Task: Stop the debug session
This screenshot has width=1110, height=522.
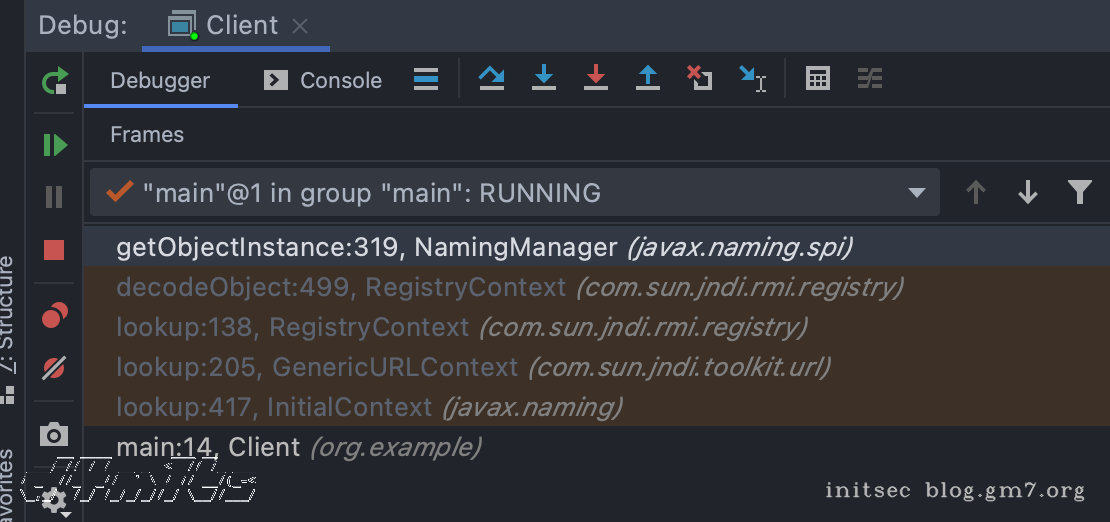Action: click(x=55, y=249)
